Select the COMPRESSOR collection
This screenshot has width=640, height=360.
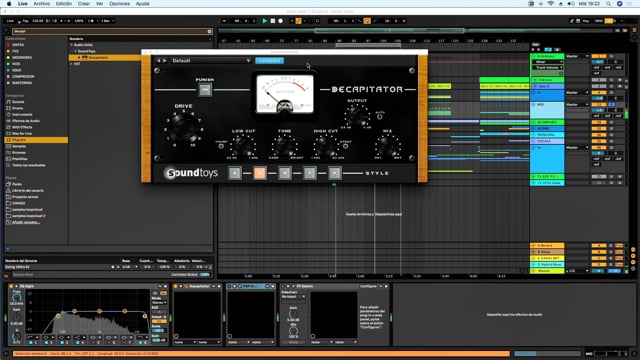click(x=23, y=76)
